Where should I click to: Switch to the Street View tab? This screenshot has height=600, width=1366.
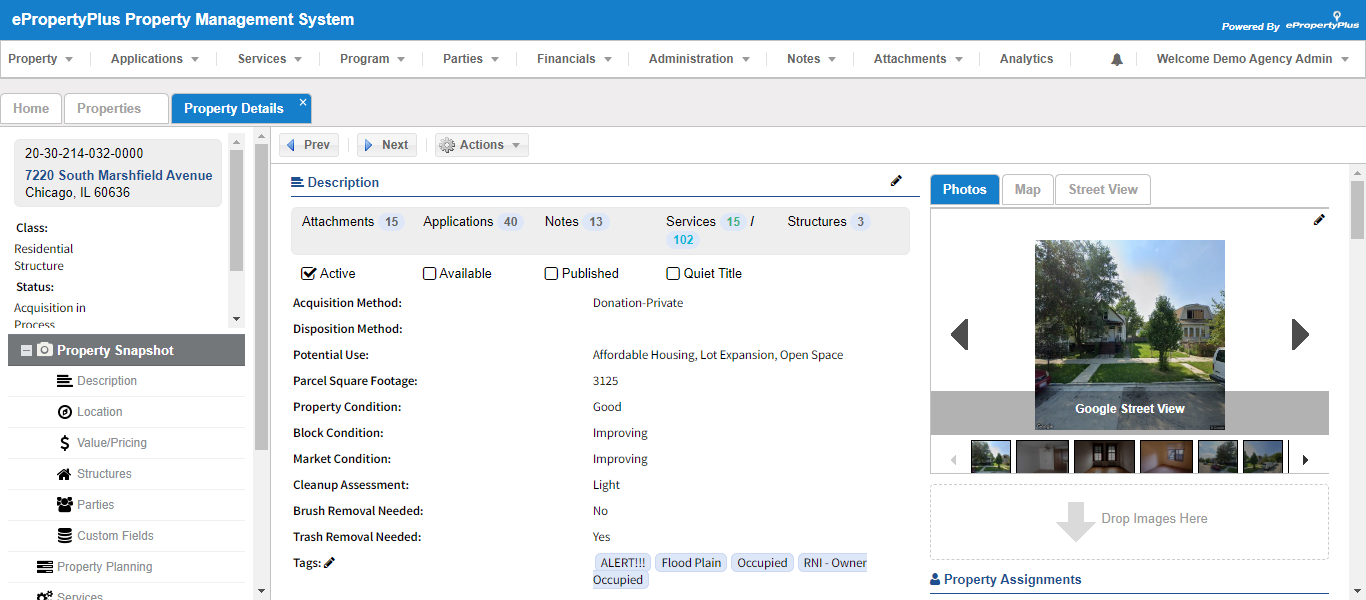coord(1102,189)
